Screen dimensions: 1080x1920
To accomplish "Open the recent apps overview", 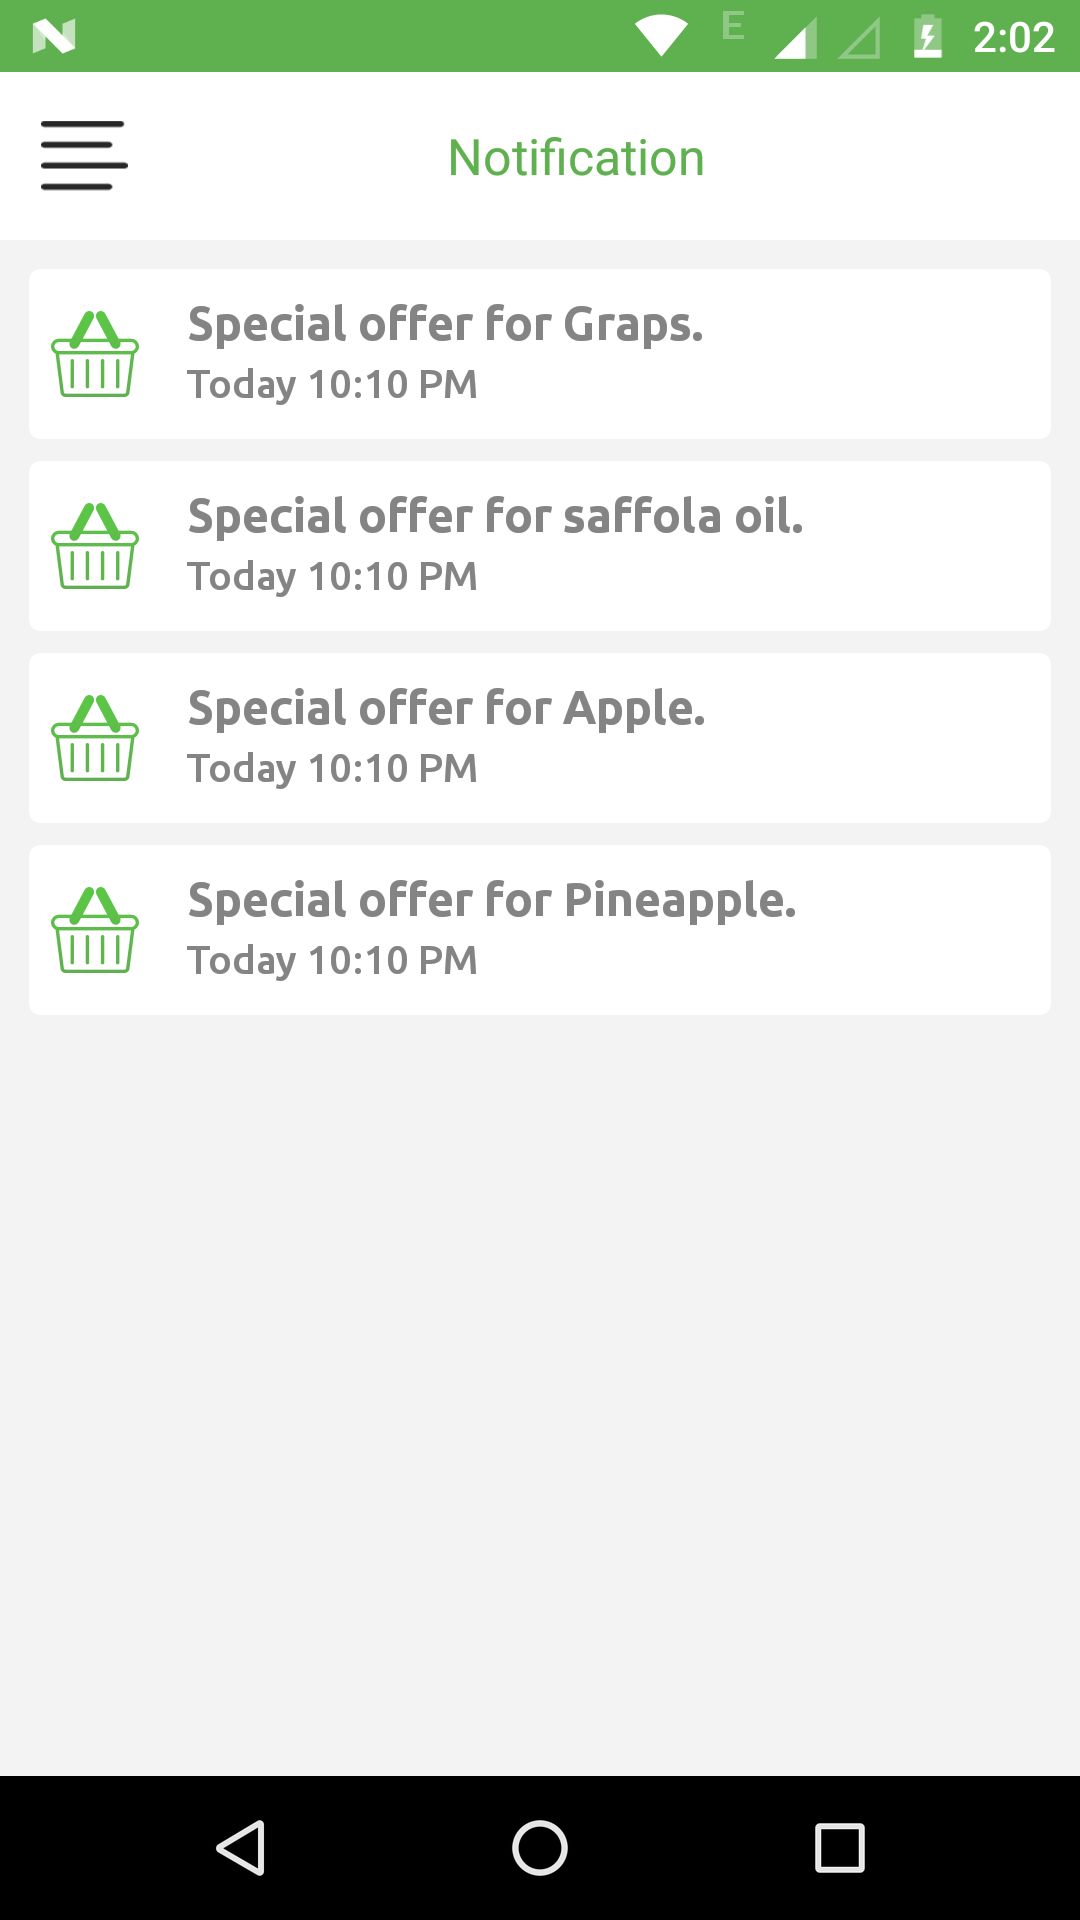I will (x=839, y=1847).
